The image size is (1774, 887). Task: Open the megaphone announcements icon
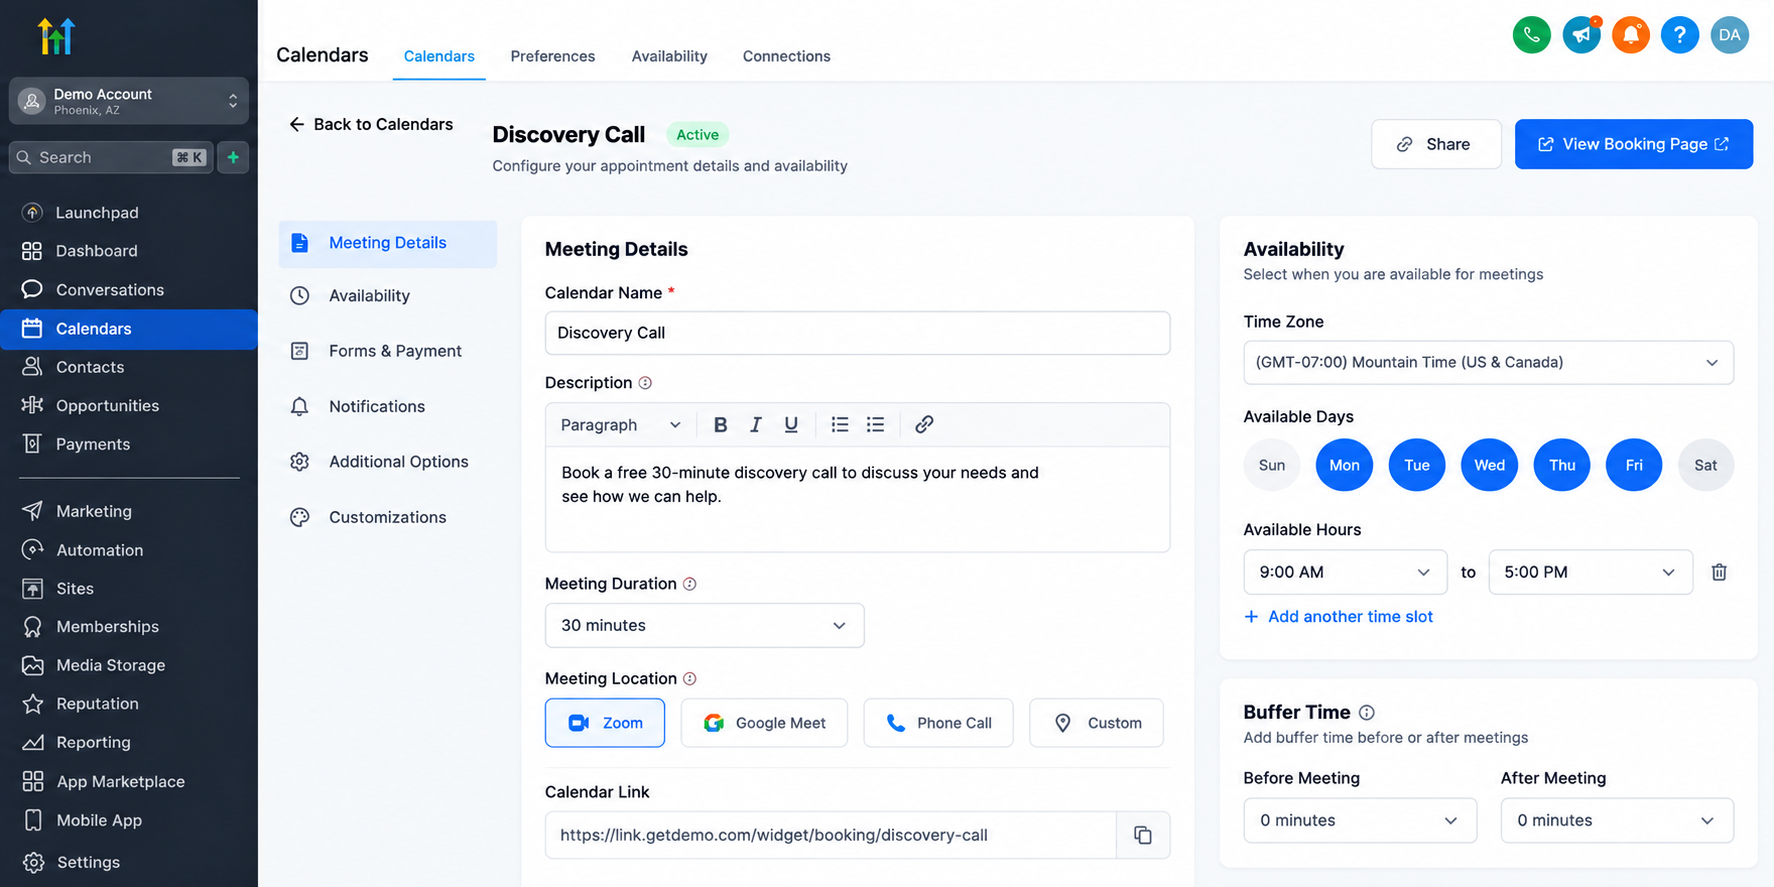tap(1581, 35)
